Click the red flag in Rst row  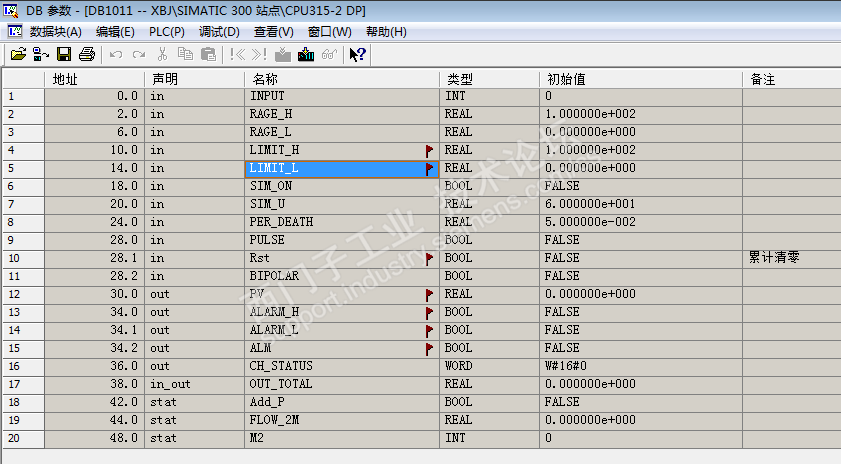pyautogui.click(x=429, y=259)
